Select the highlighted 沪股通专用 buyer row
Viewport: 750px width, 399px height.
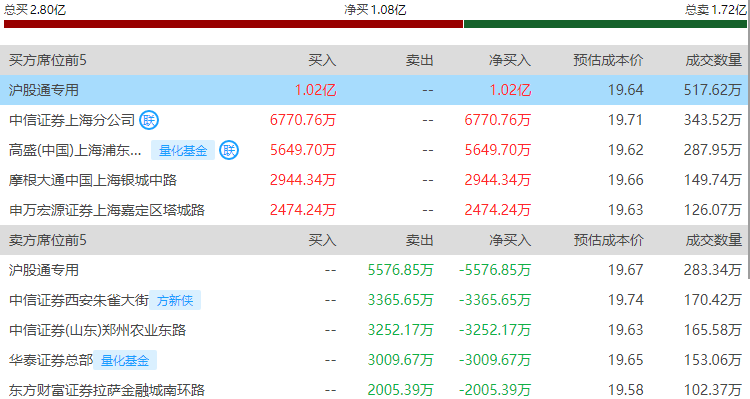[x=375, y=90]
